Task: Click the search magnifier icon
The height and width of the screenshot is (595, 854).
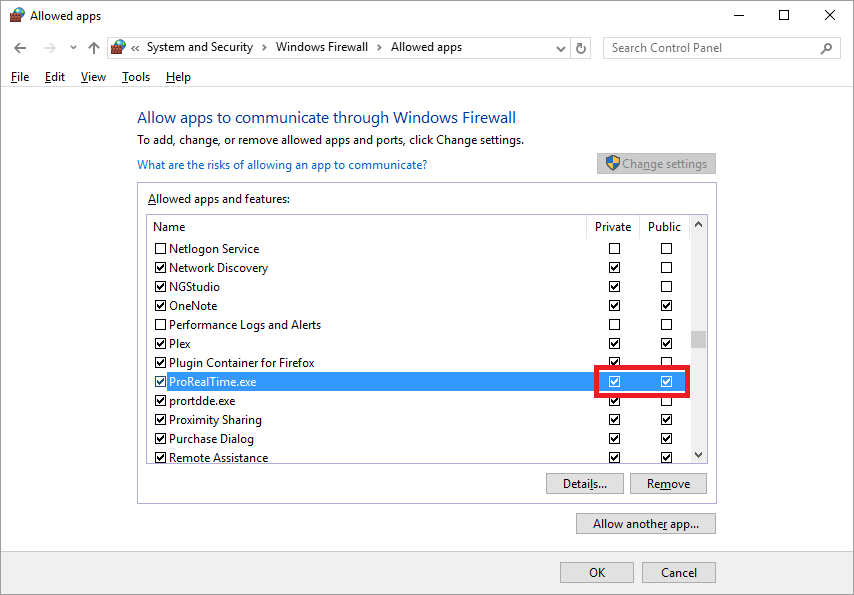Action: pos(826,47)
